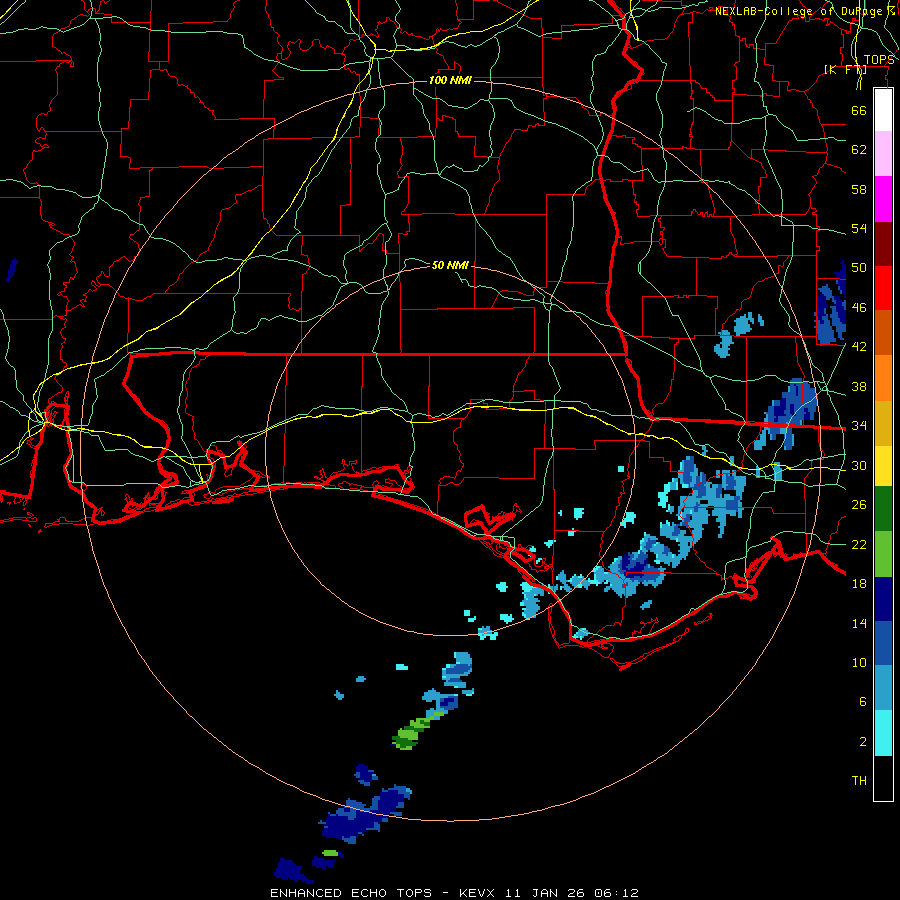The width and height of the screenshot is (900, 900).
Task: Click the '58' legend value
Action: [859, 189]
